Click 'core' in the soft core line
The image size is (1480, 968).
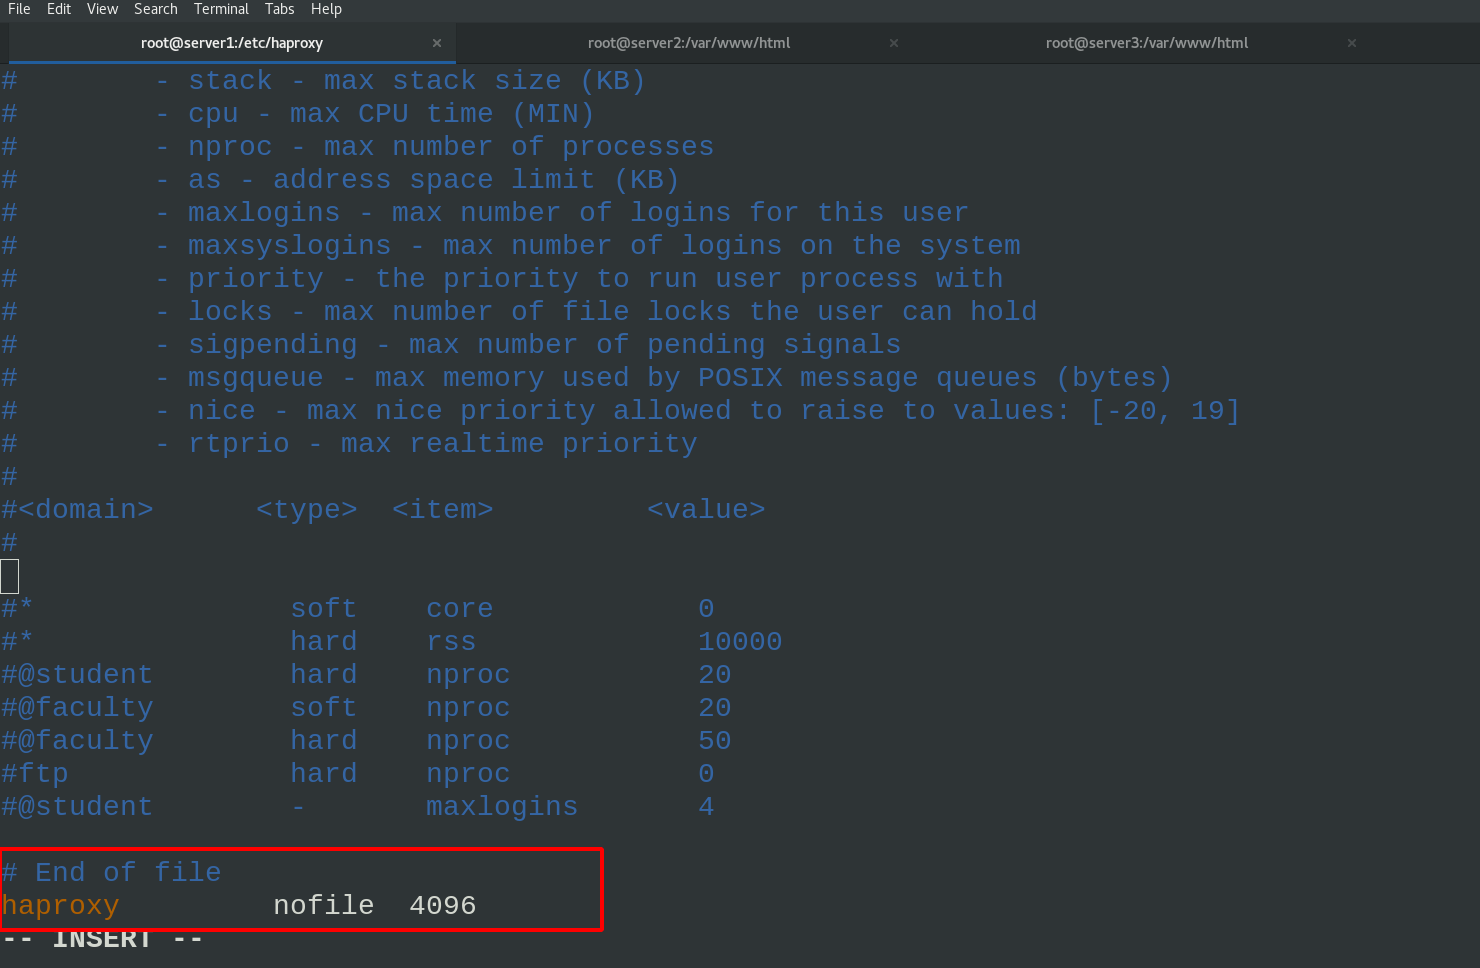459,608
